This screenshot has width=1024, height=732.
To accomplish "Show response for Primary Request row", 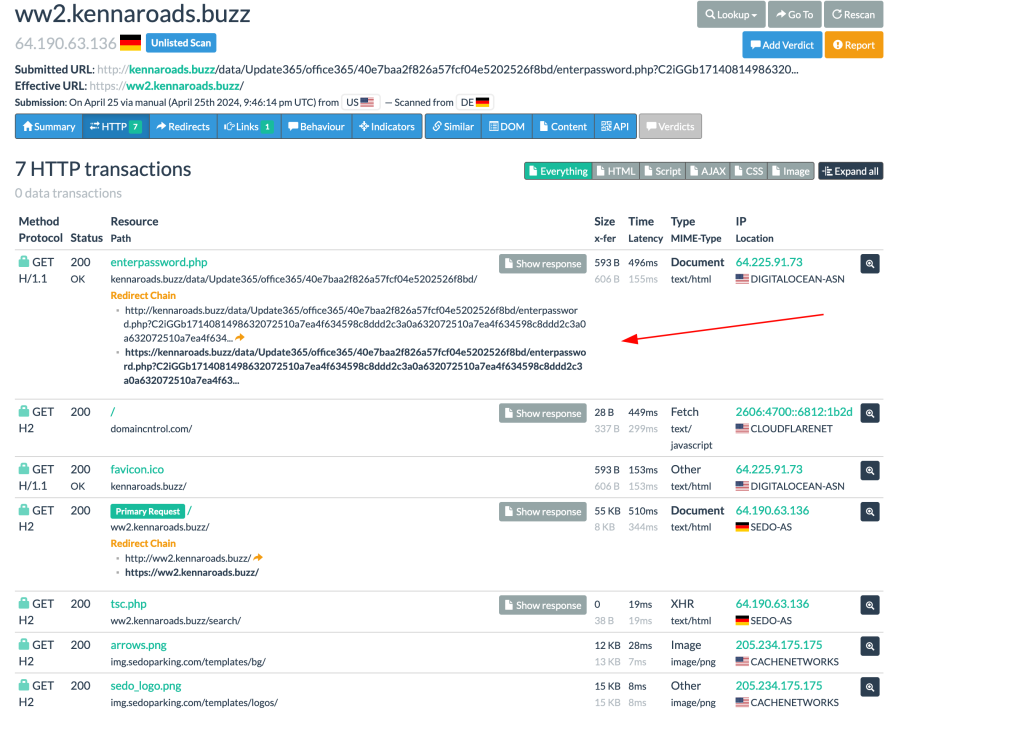I will (543, 512).
